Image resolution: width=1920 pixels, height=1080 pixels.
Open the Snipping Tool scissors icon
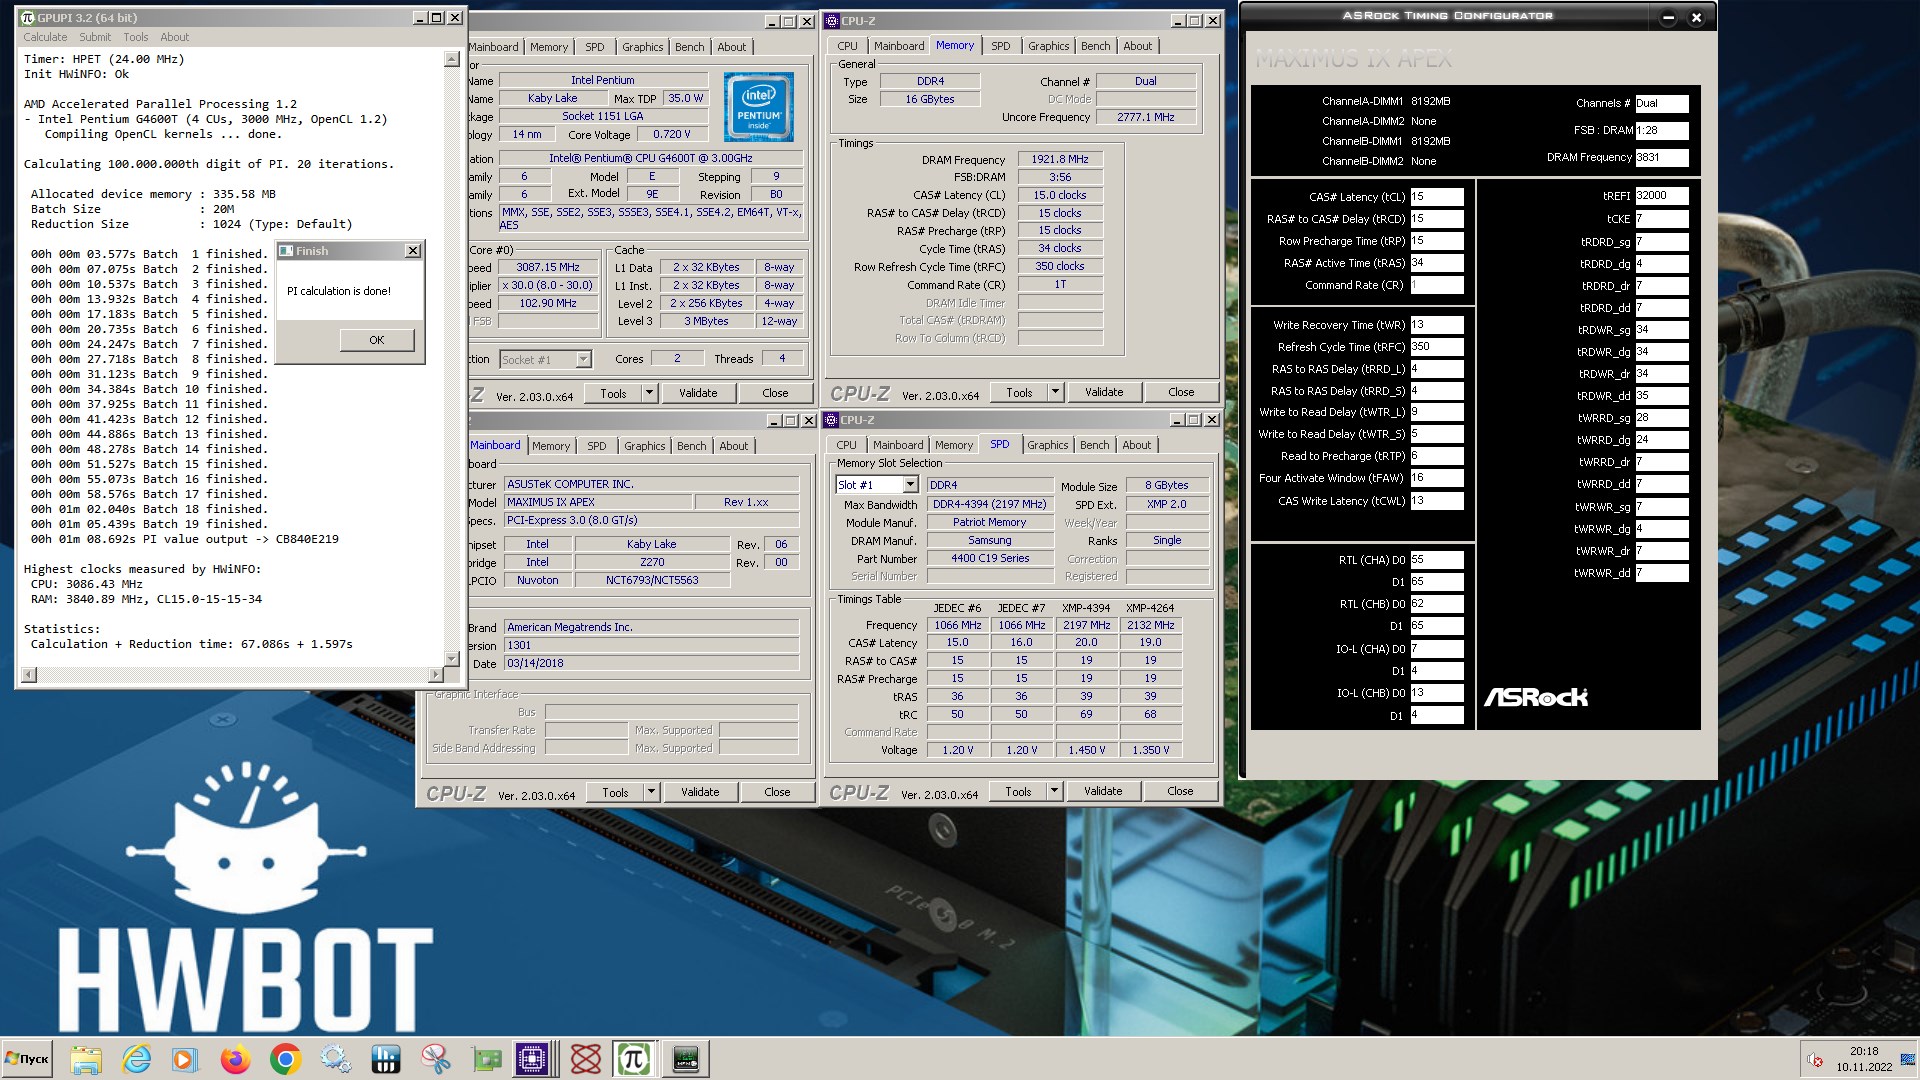tap(435, 1059)
